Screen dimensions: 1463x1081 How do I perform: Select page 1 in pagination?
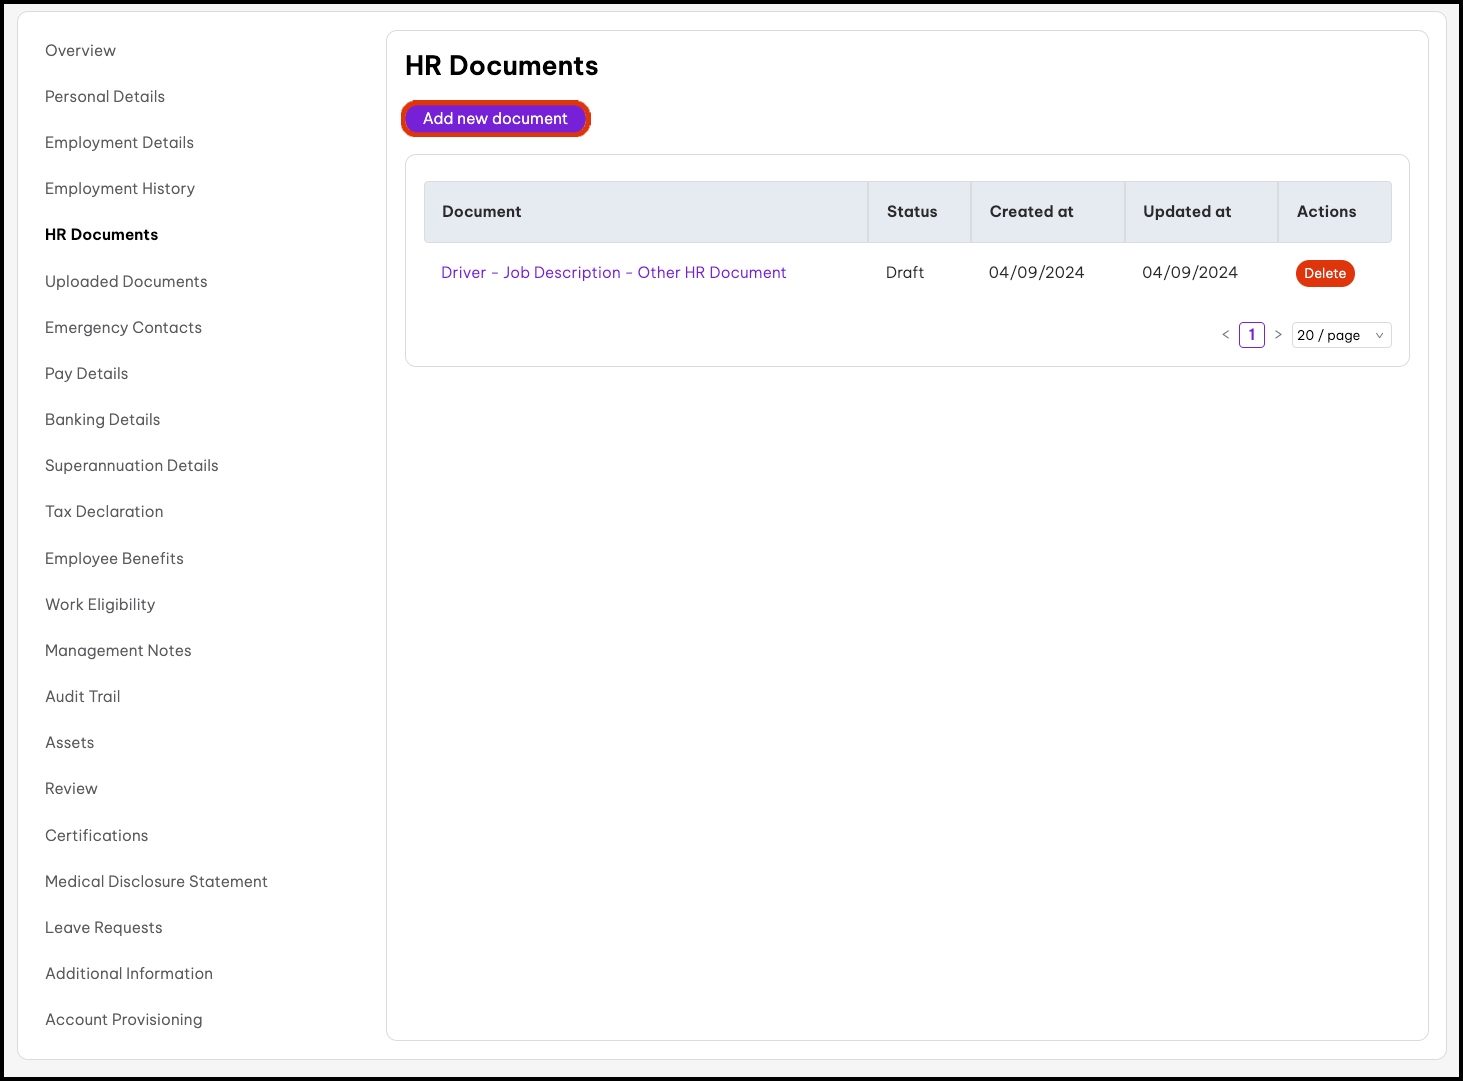(x=1251, y=335)
